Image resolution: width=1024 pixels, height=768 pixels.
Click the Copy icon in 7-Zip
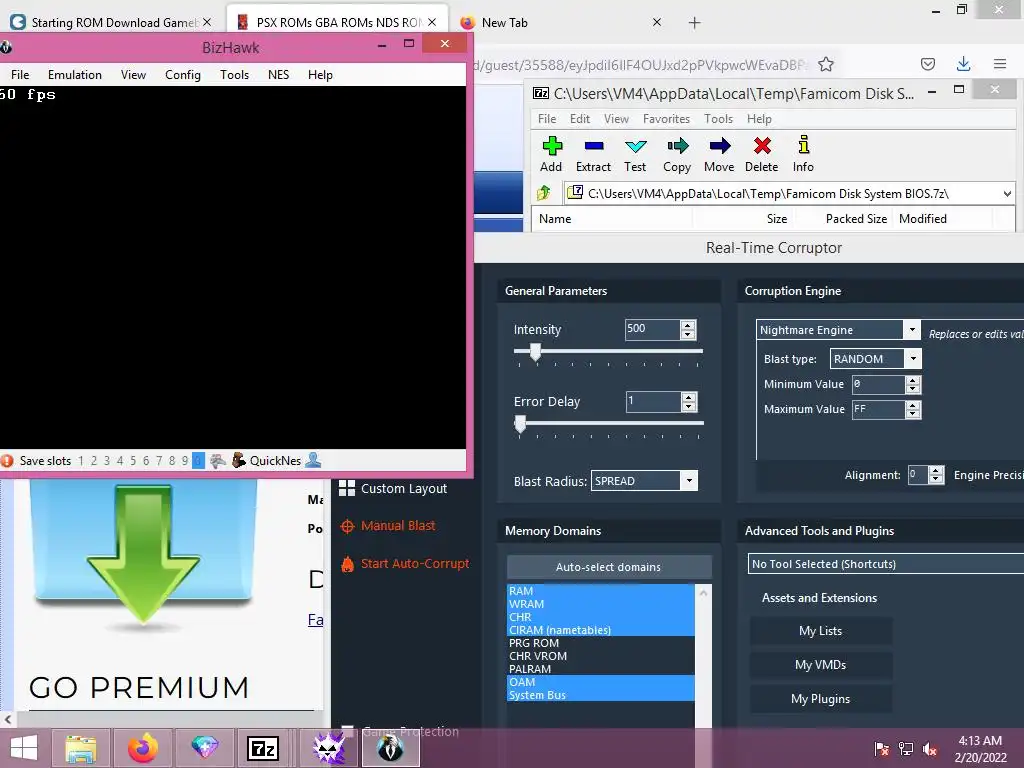point(677,146)
